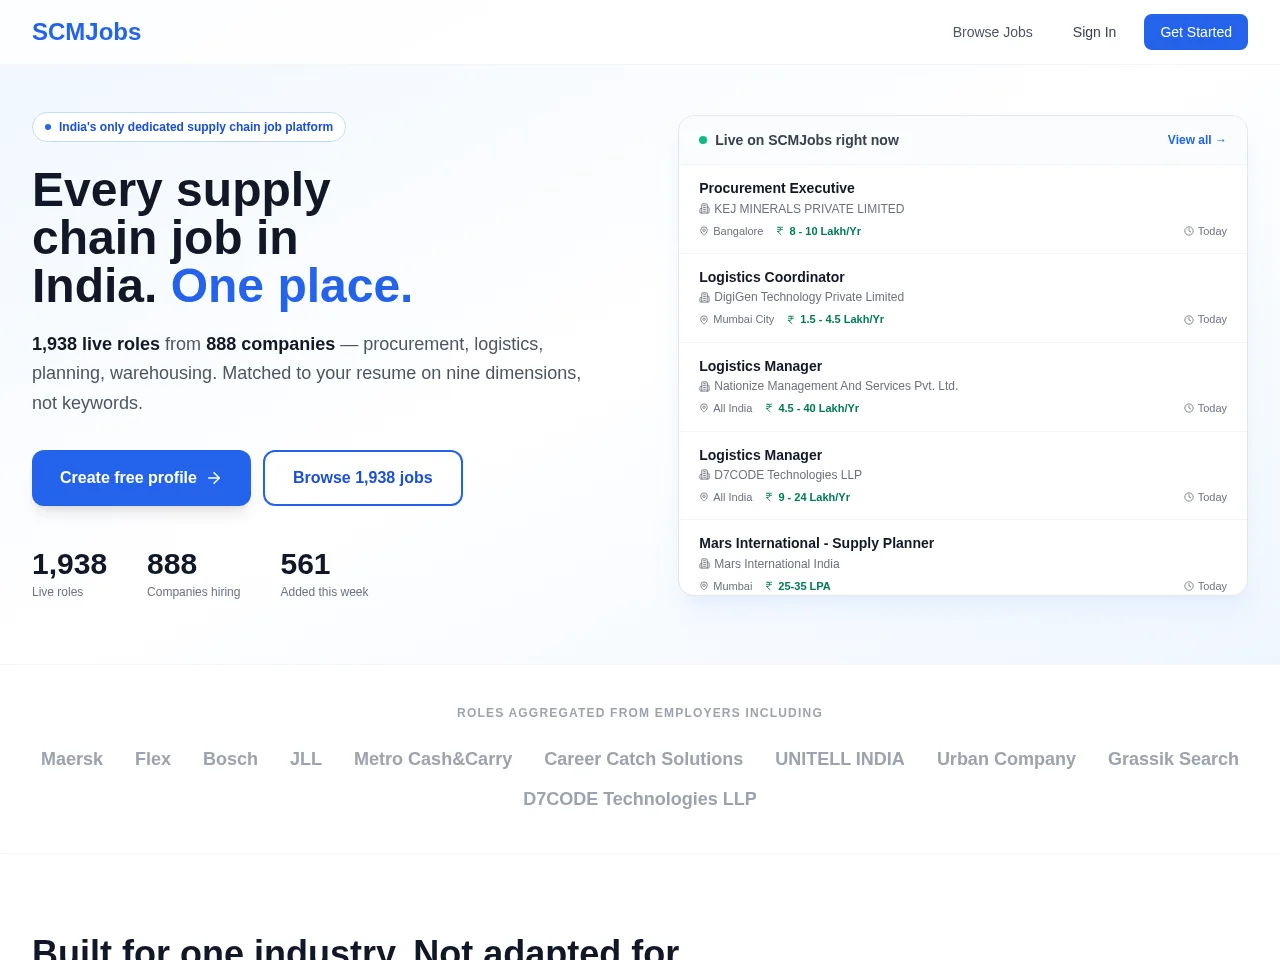Open the Mars International - Supply Planner job
The height and width of the screenshot is (960, 1280).
click(963, 557)
